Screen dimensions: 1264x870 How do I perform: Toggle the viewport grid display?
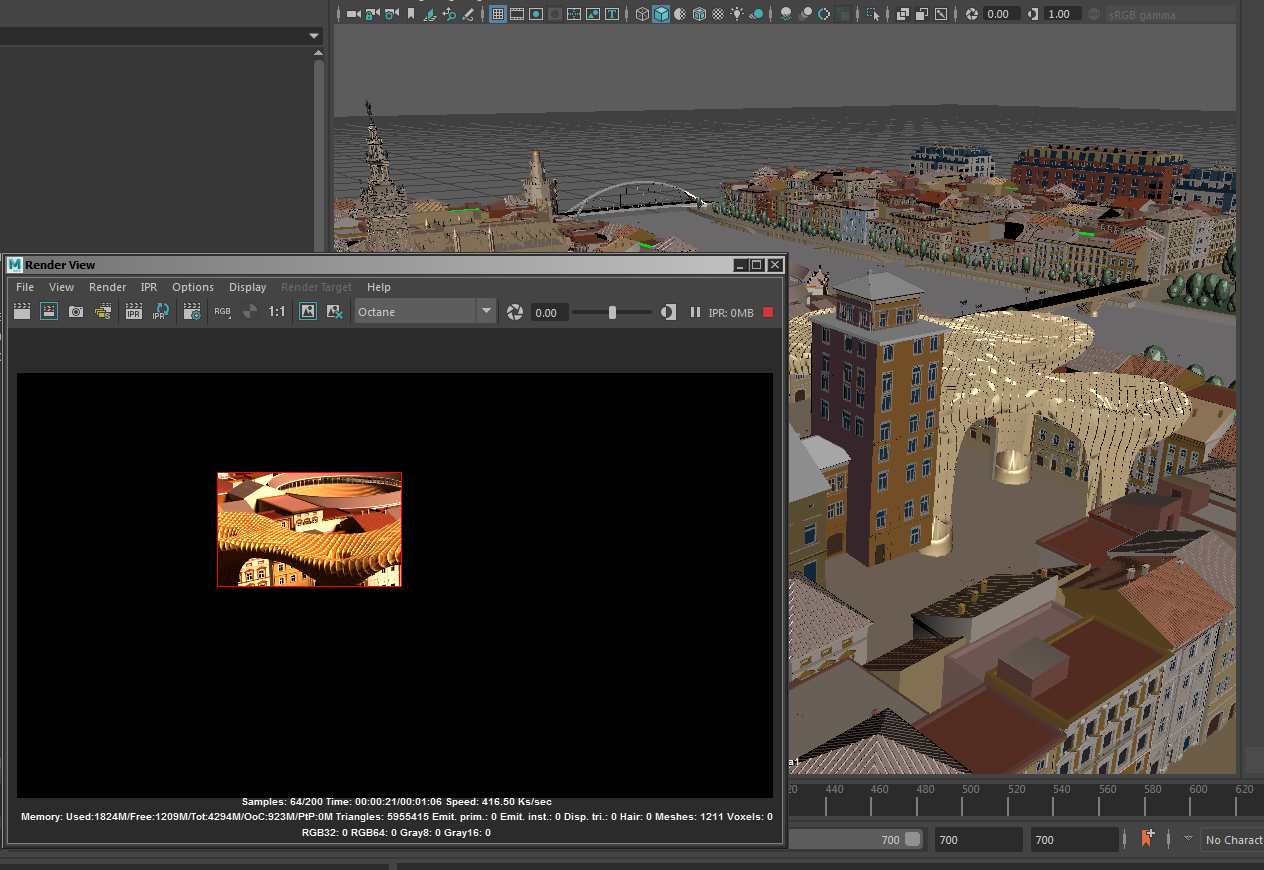(x=497, y=14)
